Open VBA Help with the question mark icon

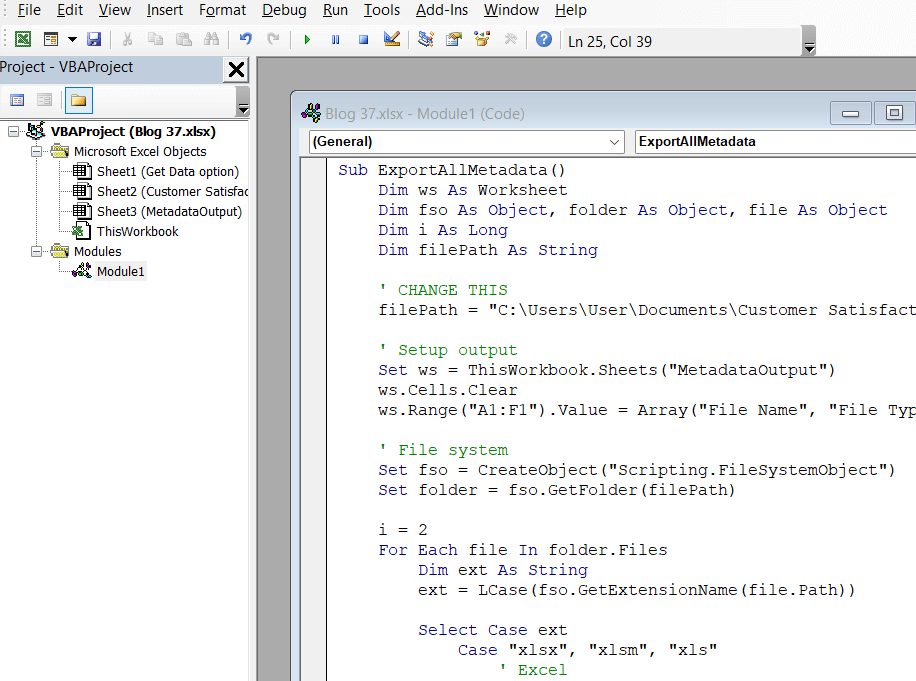point(542,38)
